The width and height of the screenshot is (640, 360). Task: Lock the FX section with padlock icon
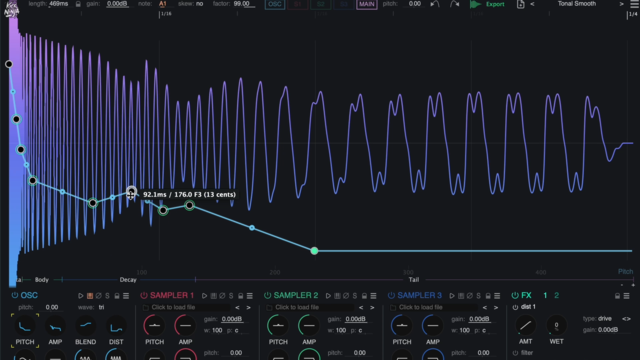point(617,296)
